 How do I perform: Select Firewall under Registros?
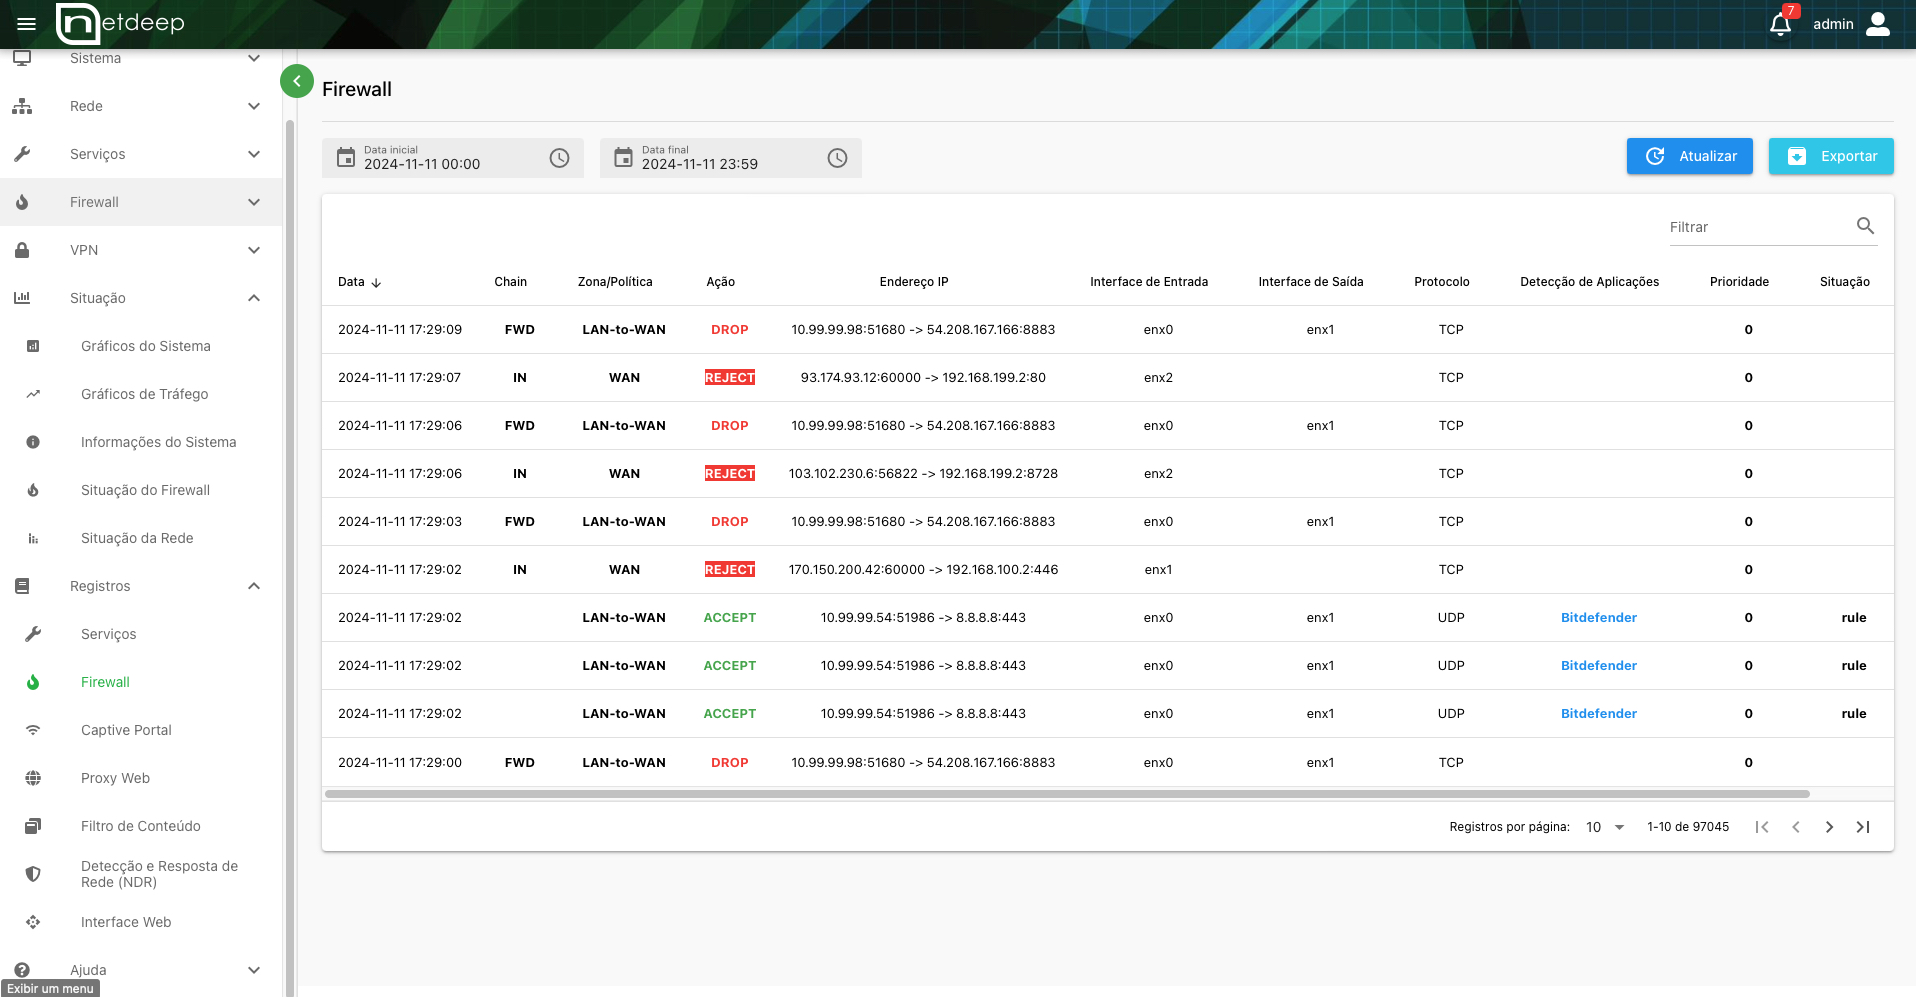pyautogui.click(x=105, y=682)
